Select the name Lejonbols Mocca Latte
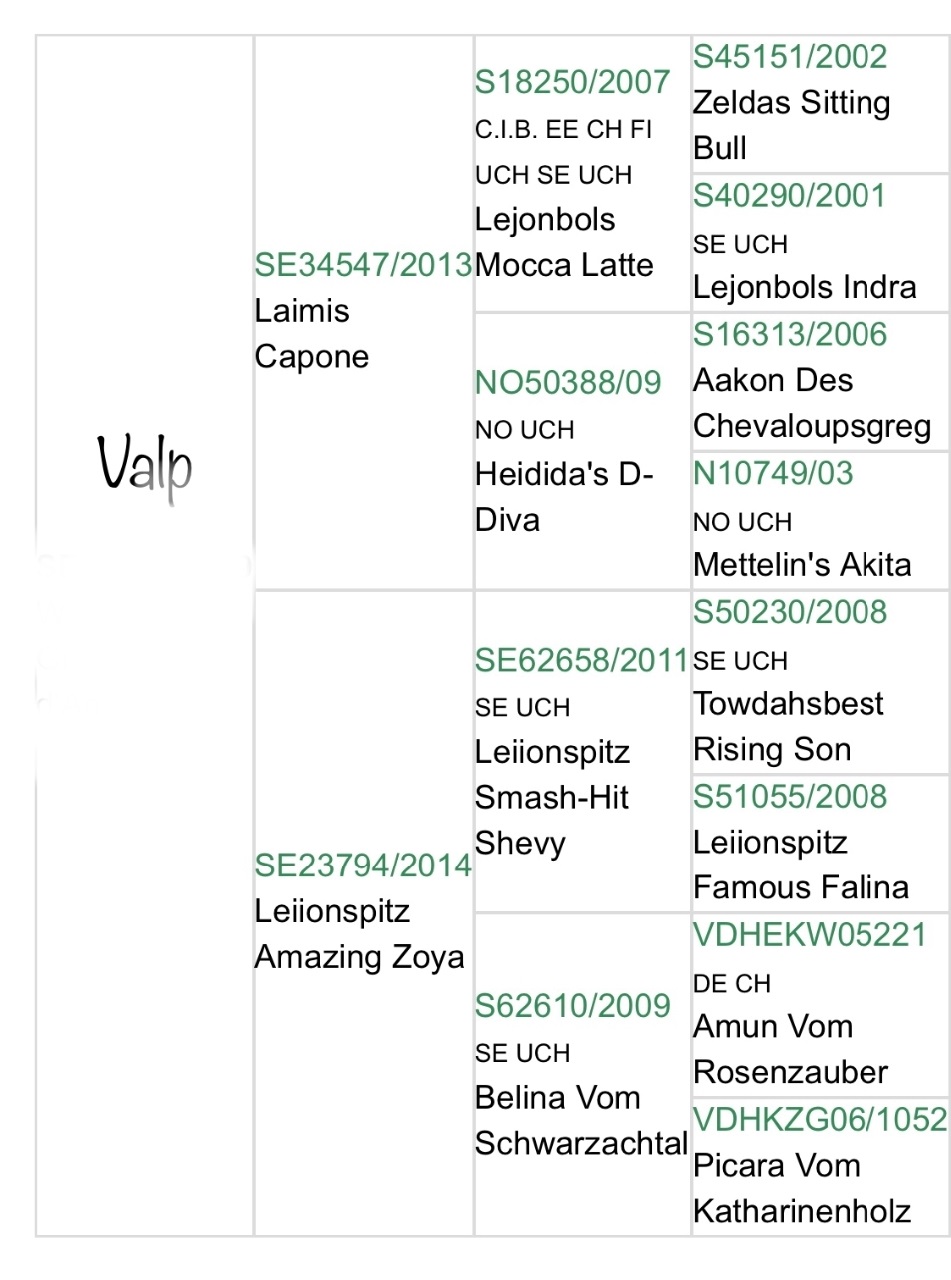Screen dimensions: 951x1280 tap(564, 242)
